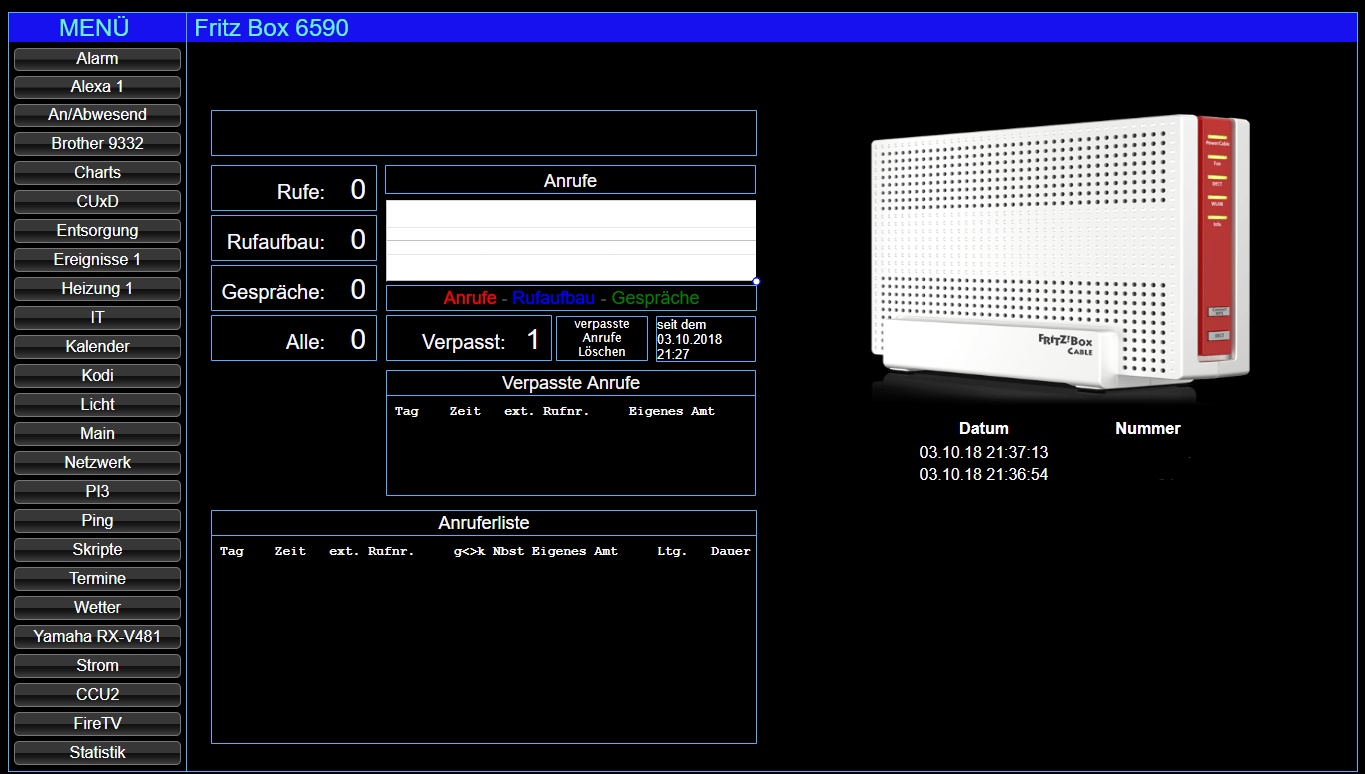Click the IT menu button
The image size is (1365, 774).
97,318
